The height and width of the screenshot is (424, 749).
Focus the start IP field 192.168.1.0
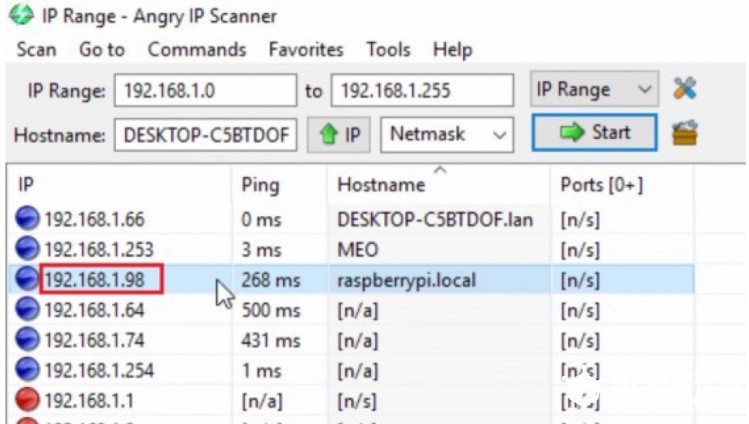tap(205, 90)
